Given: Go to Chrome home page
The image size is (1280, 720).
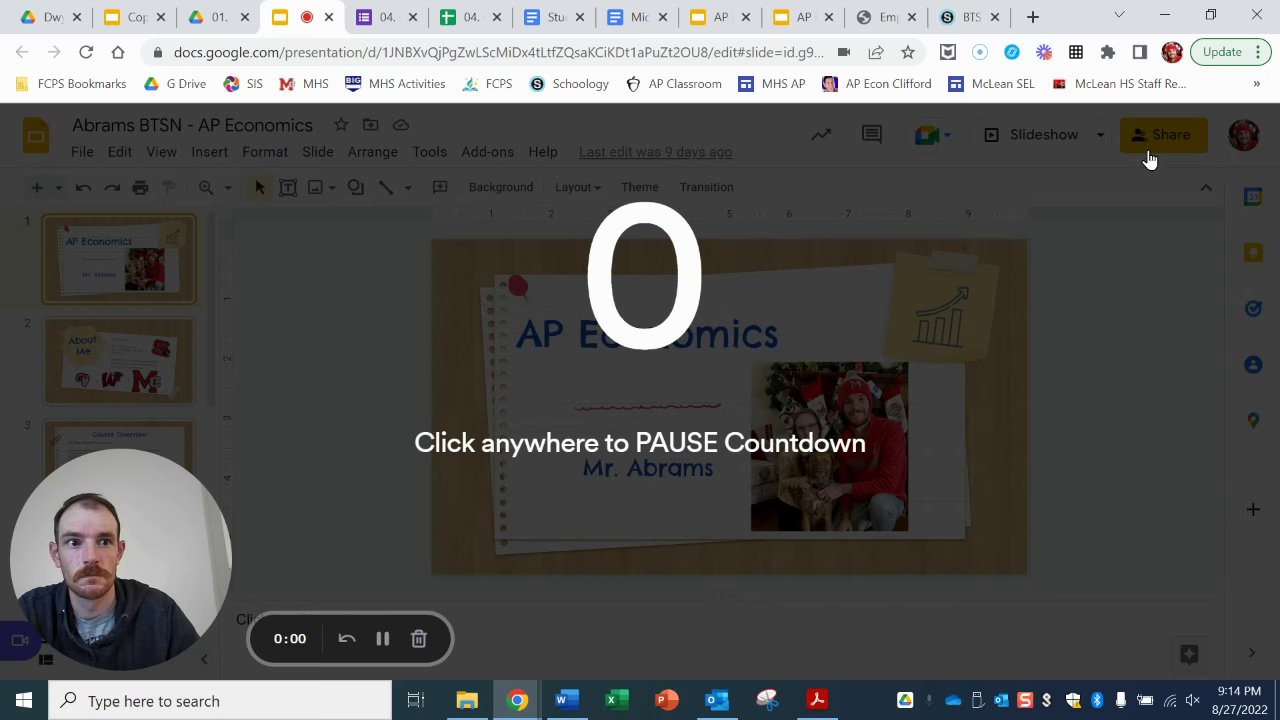Looking at the screenshot, I should tap(118, 52).
